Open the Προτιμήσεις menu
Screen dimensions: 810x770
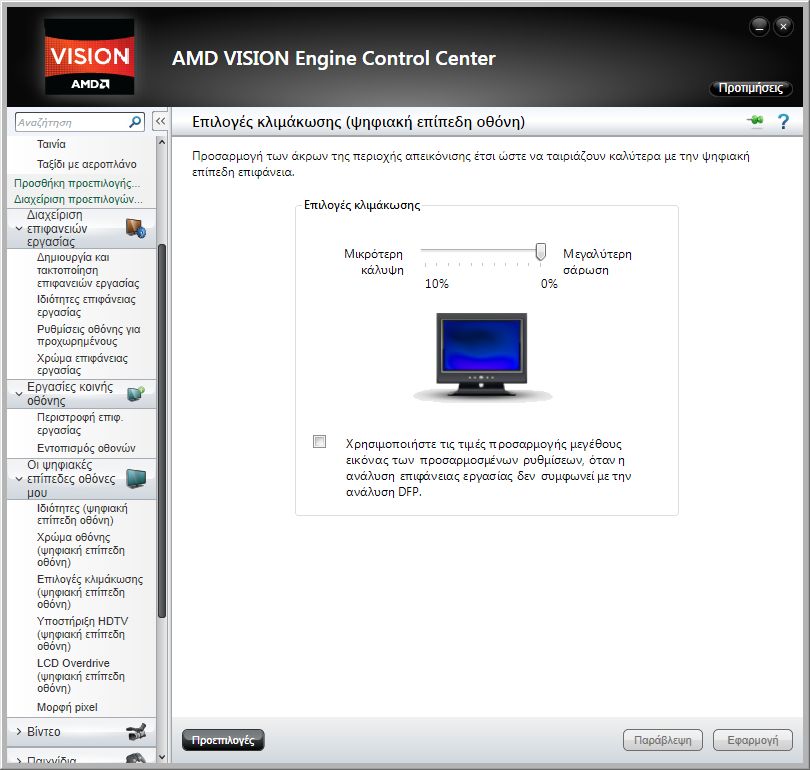(751, 88)
